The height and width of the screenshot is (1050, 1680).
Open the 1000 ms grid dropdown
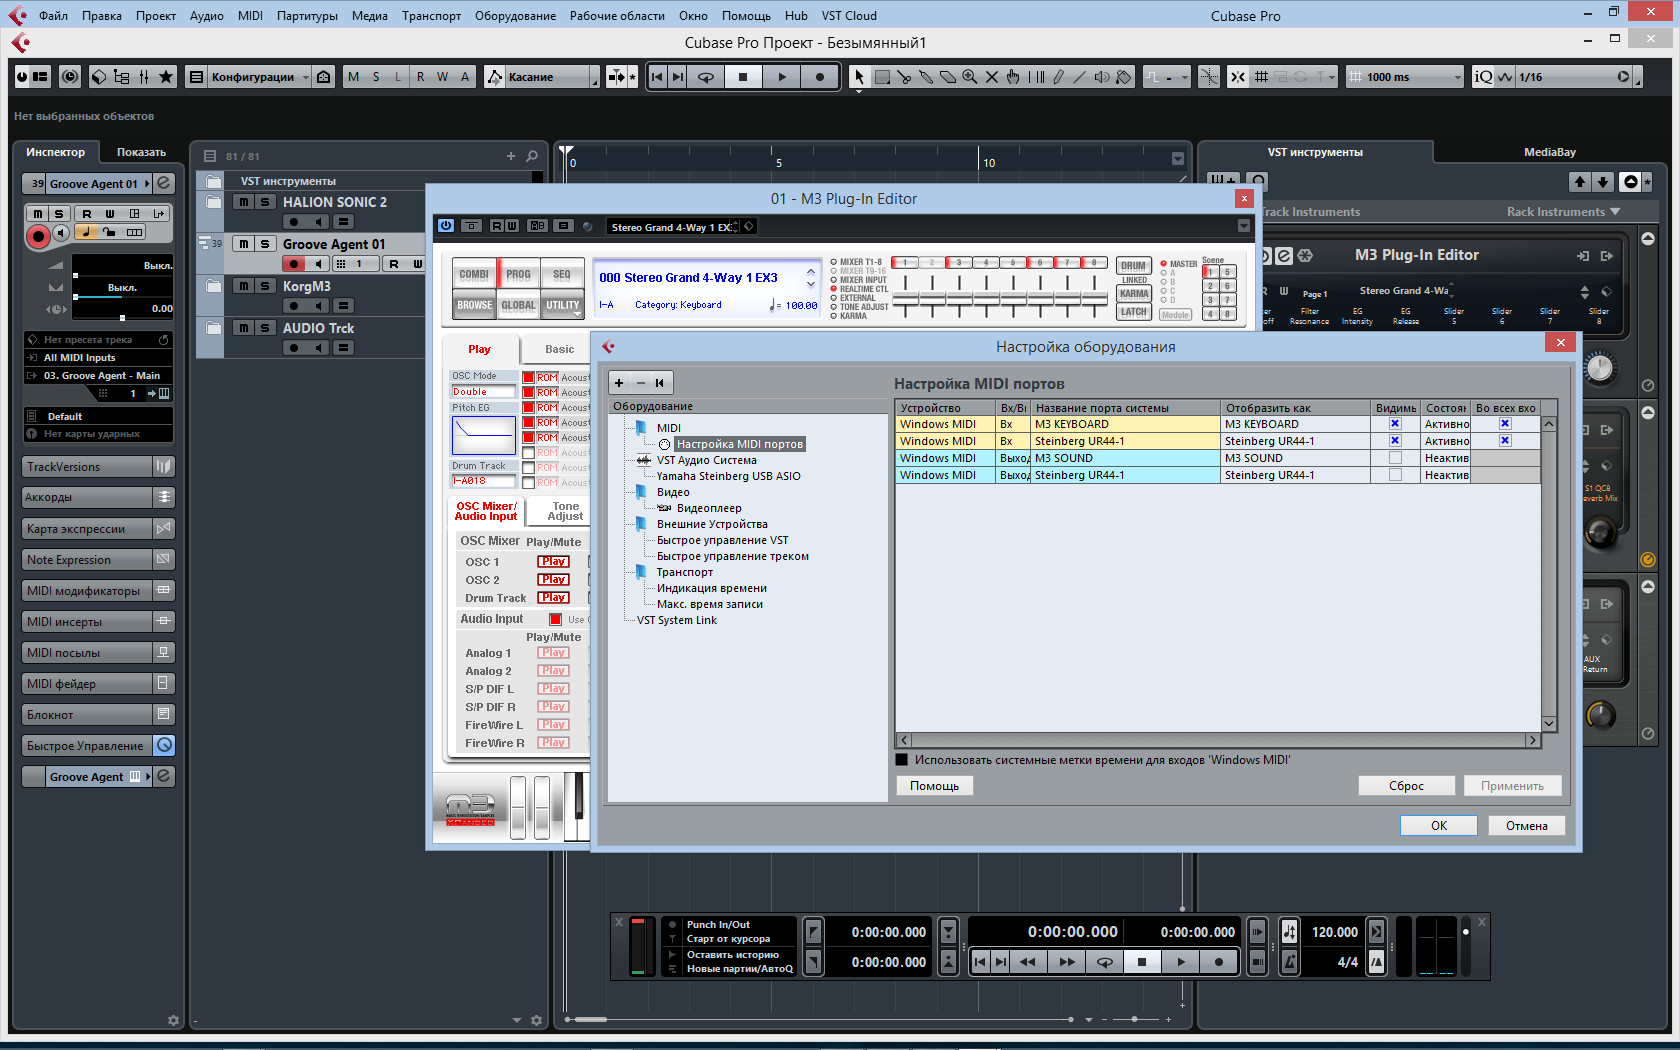coord(1404,77)
